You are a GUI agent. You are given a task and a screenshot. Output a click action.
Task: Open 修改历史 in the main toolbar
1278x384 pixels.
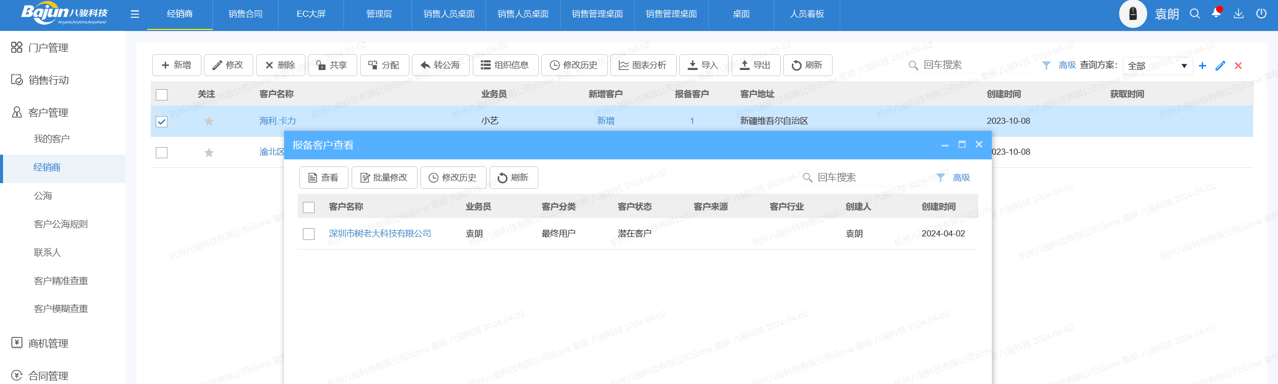tap(575, 65)
